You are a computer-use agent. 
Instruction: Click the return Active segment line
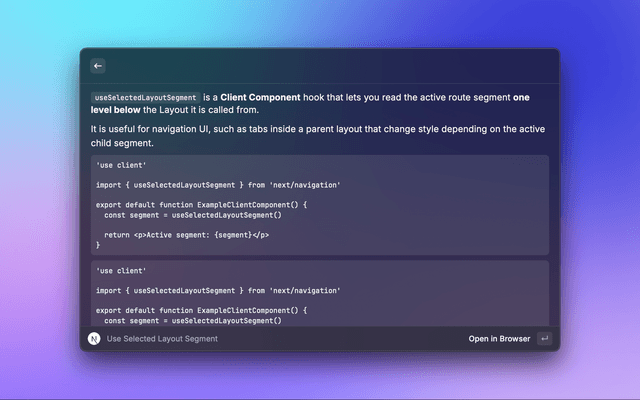click(186, 235)
